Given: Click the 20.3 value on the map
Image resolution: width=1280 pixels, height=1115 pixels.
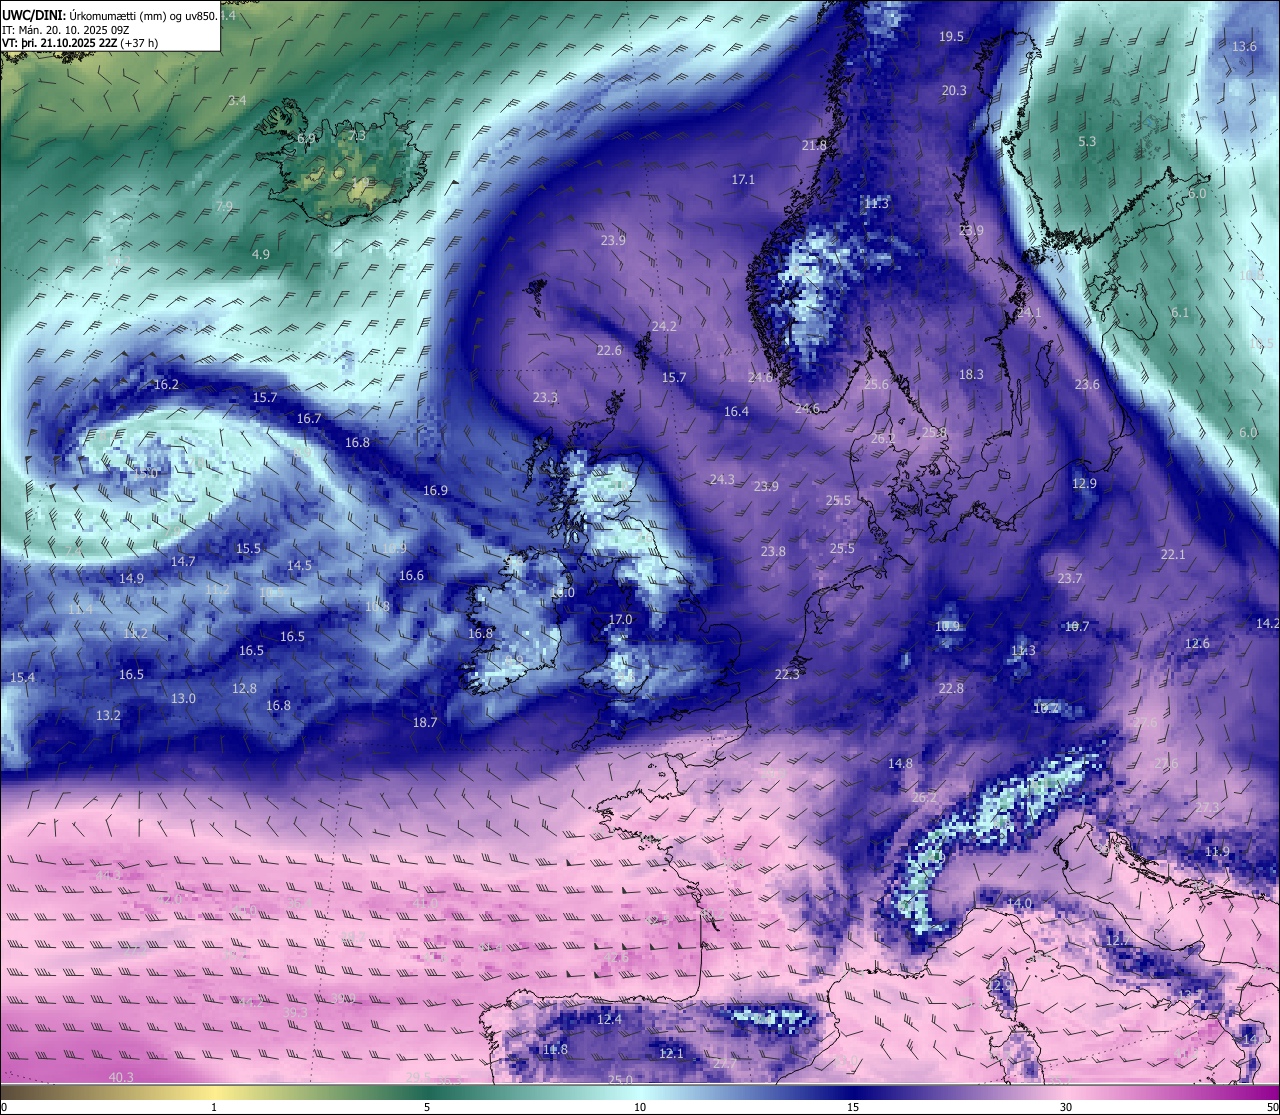Looking at the screenshot, I should pos(954,90).
